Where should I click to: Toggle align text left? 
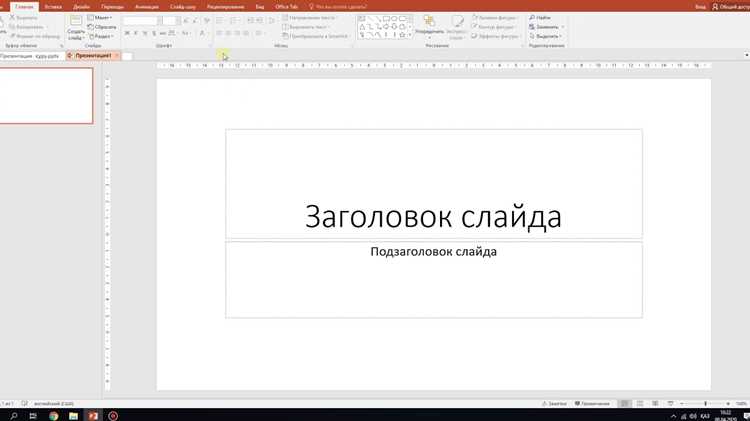pyautogui.click(x=219, y=33)
